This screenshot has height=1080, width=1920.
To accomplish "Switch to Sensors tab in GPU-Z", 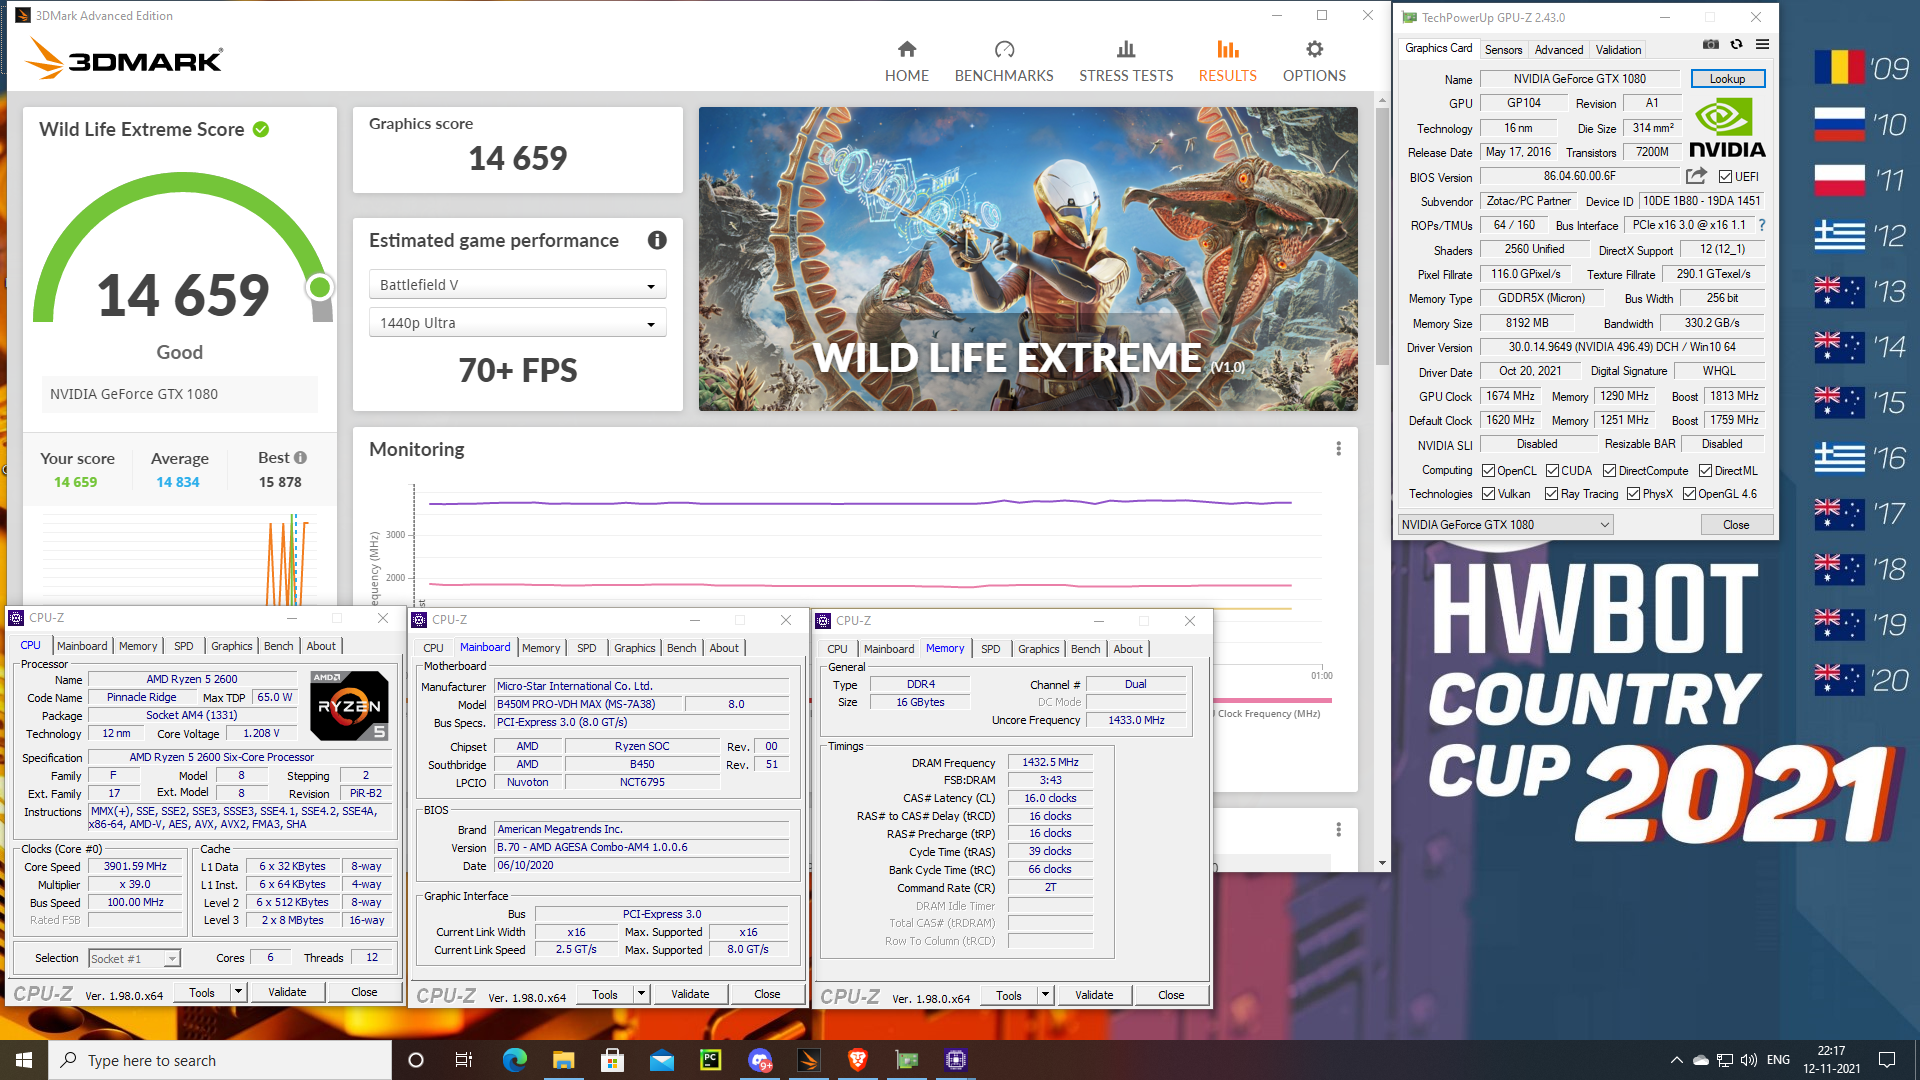I will click(x=1503, y=49).
